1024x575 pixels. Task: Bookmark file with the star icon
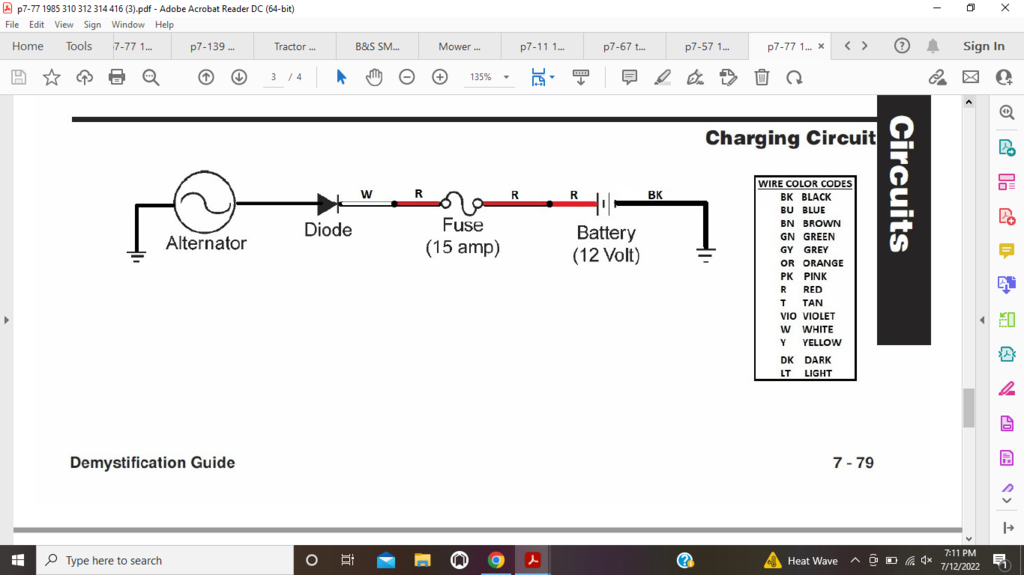(x=51, y=77)
